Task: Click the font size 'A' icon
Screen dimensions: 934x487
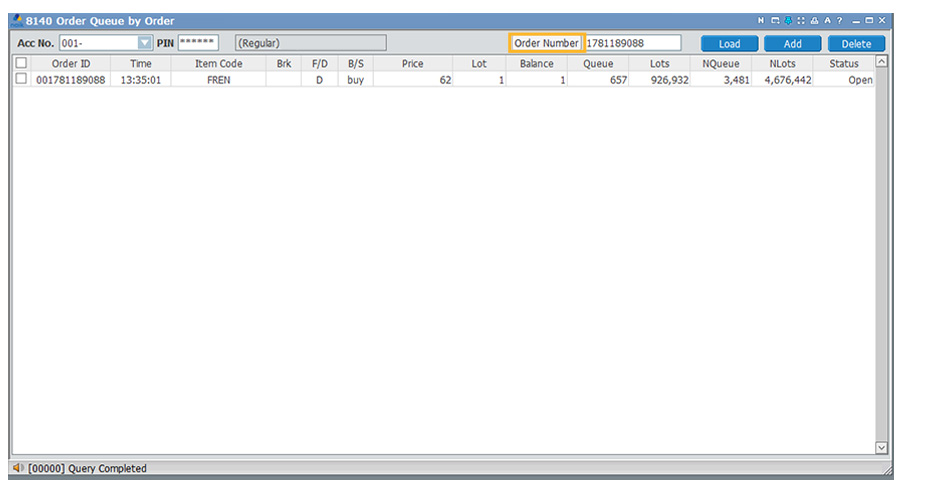Action: (827, 21)
